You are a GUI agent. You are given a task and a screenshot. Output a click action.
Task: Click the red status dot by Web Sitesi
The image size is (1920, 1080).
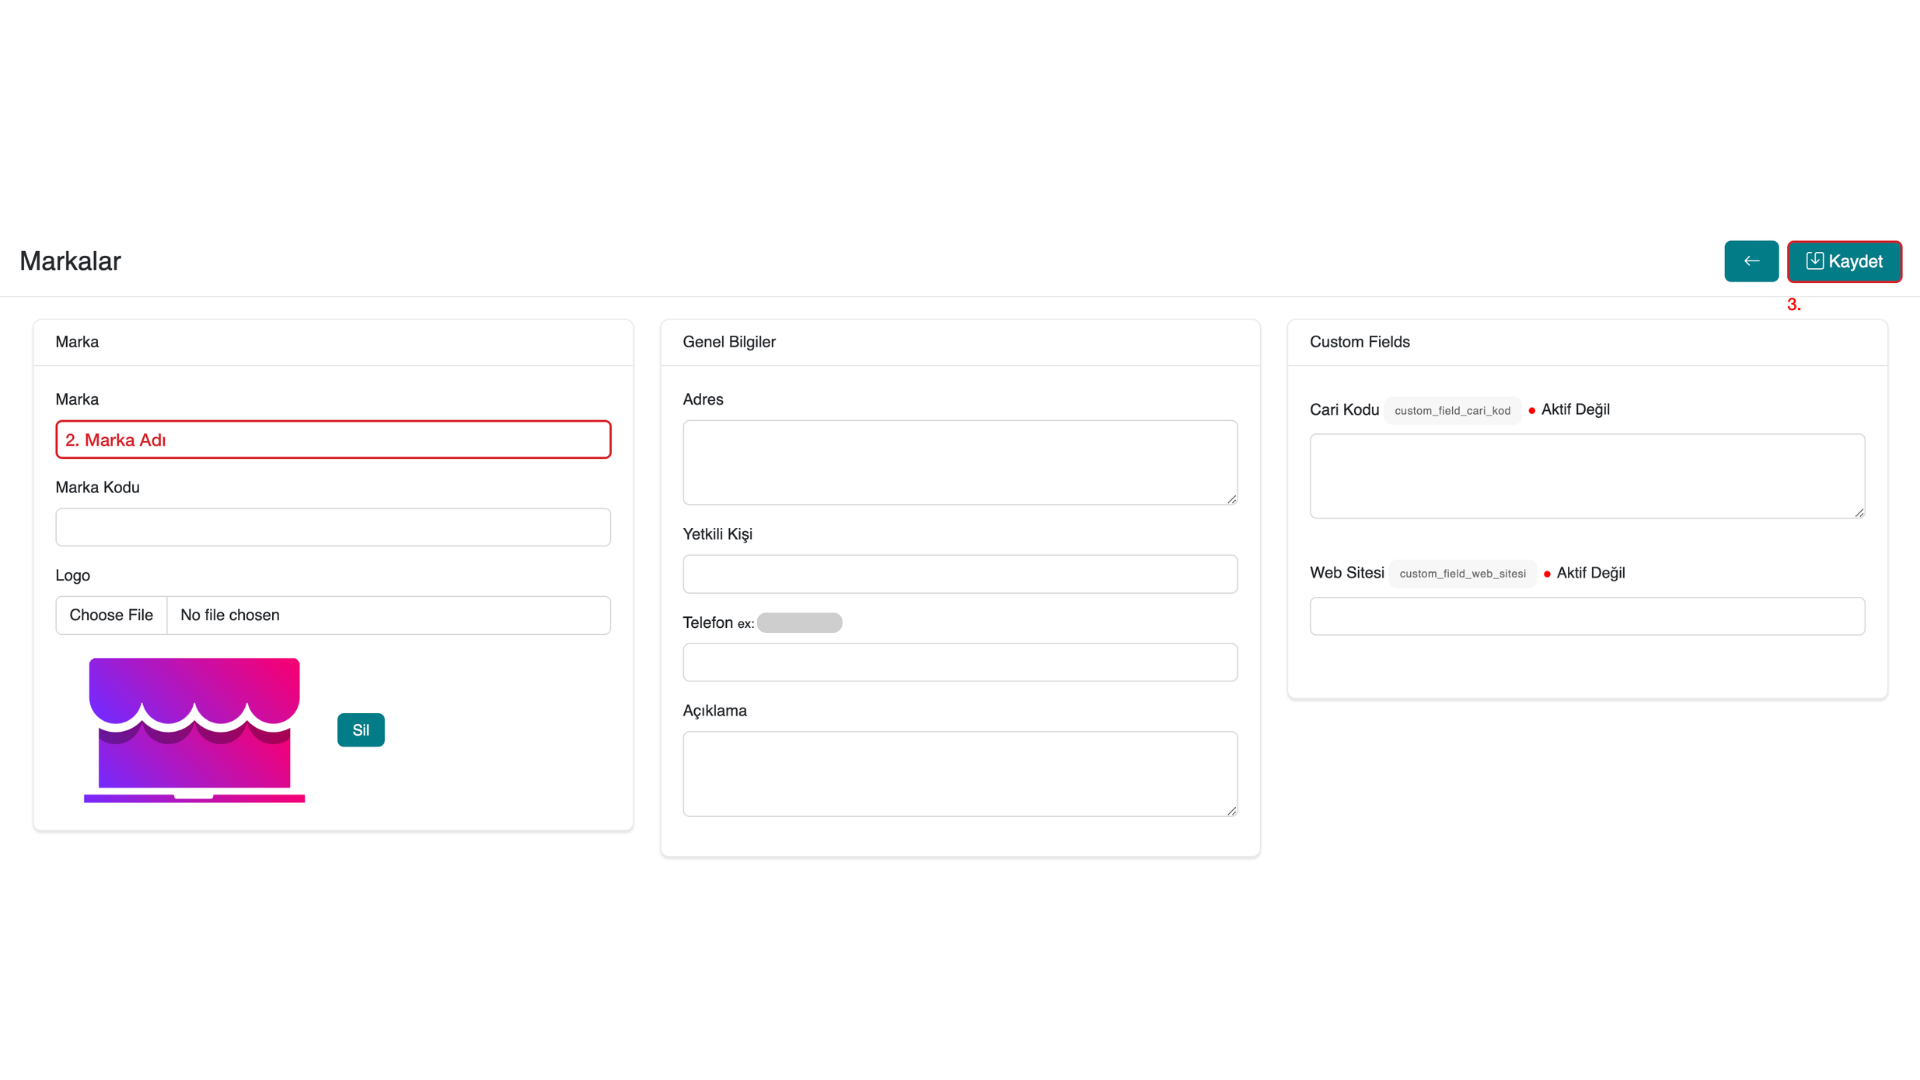pos(1547,574)
